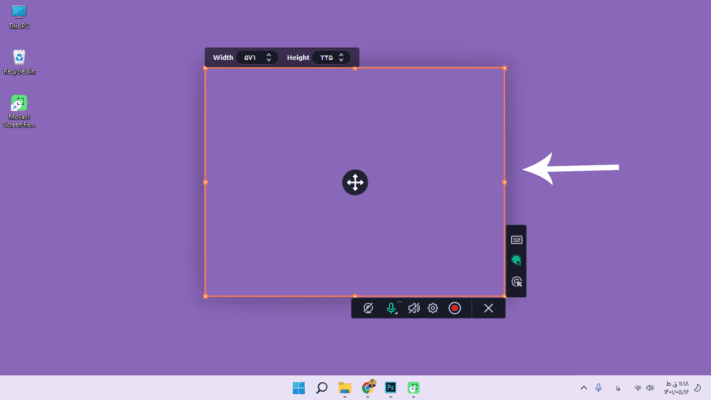Open Photoshop from the taskbar
The height and width of the screenshot is (400, 711).
pyautogui.click(x=391, y=388)
